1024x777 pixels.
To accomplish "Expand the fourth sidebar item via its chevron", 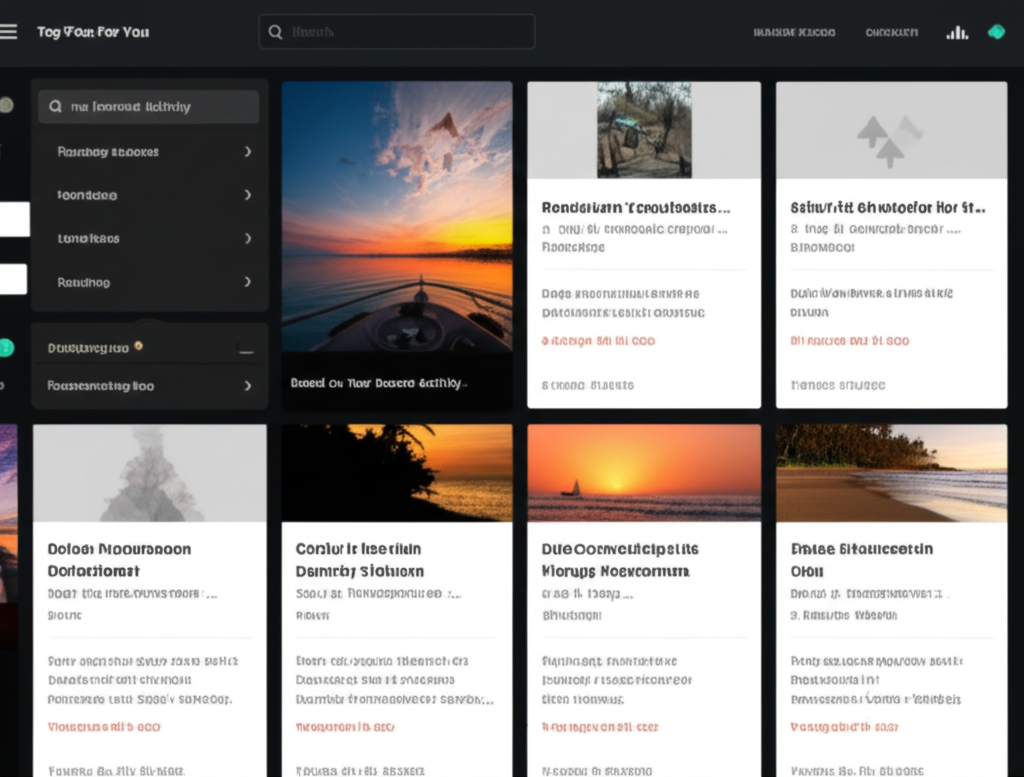I will pos(247,283).
